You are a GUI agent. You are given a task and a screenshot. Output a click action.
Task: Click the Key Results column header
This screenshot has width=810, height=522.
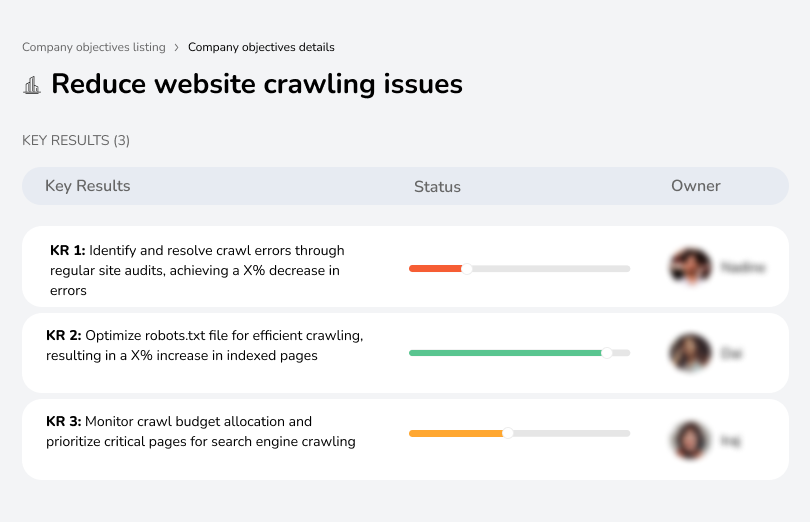88,186
